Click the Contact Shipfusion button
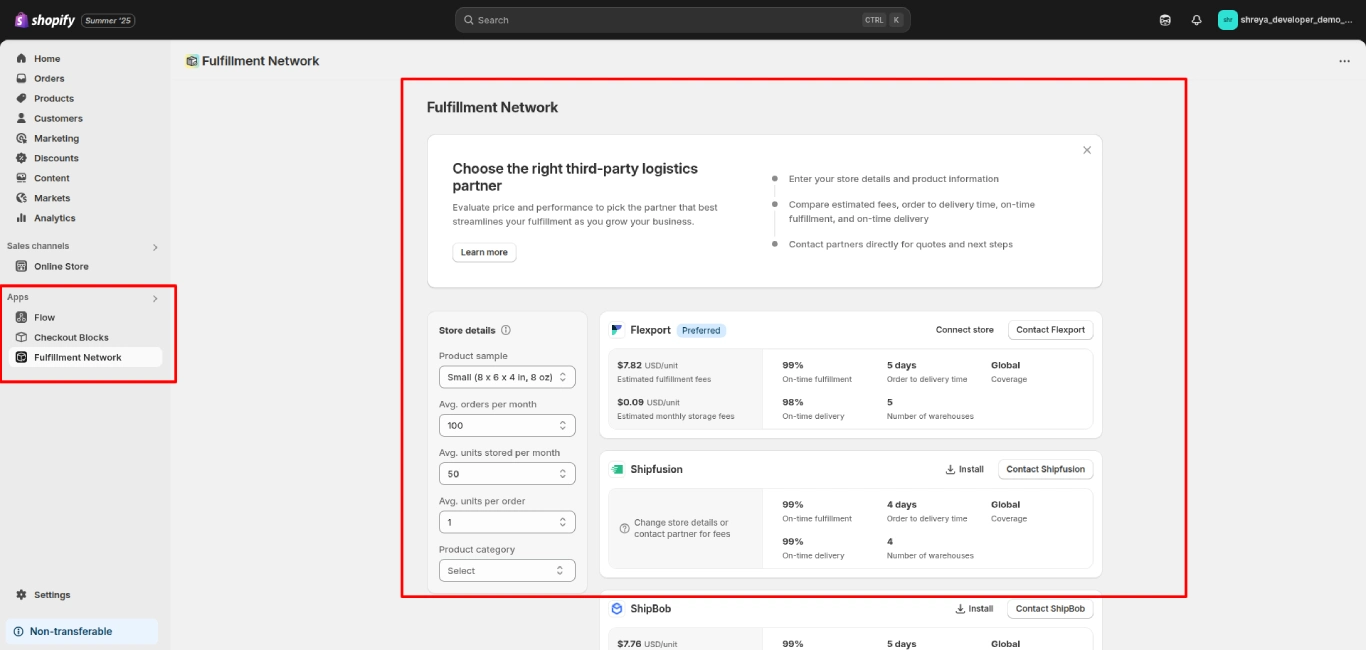This screenshot has width=1366, height=650. 1045,469
